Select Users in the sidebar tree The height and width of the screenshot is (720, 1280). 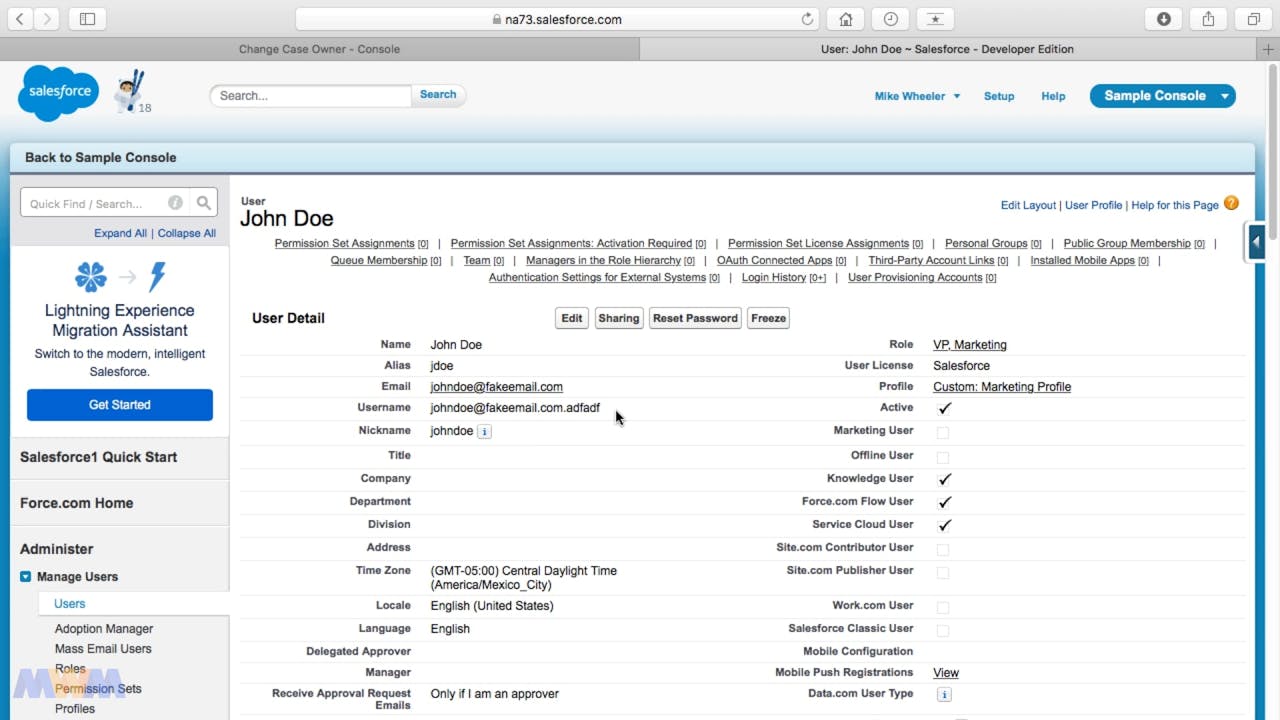point(70,604)
